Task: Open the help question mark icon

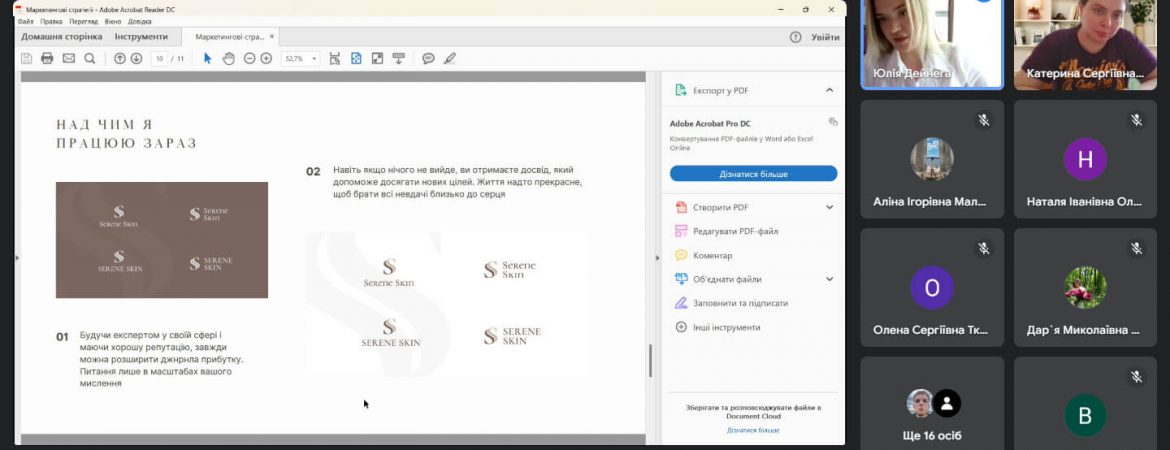Action: 795,37
